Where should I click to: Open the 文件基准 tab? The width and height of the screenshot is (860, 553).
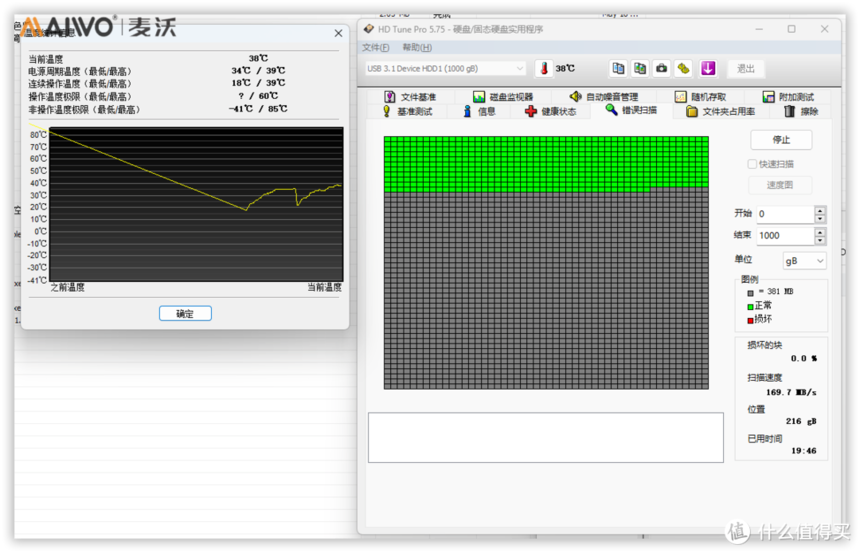coord(410,97)
